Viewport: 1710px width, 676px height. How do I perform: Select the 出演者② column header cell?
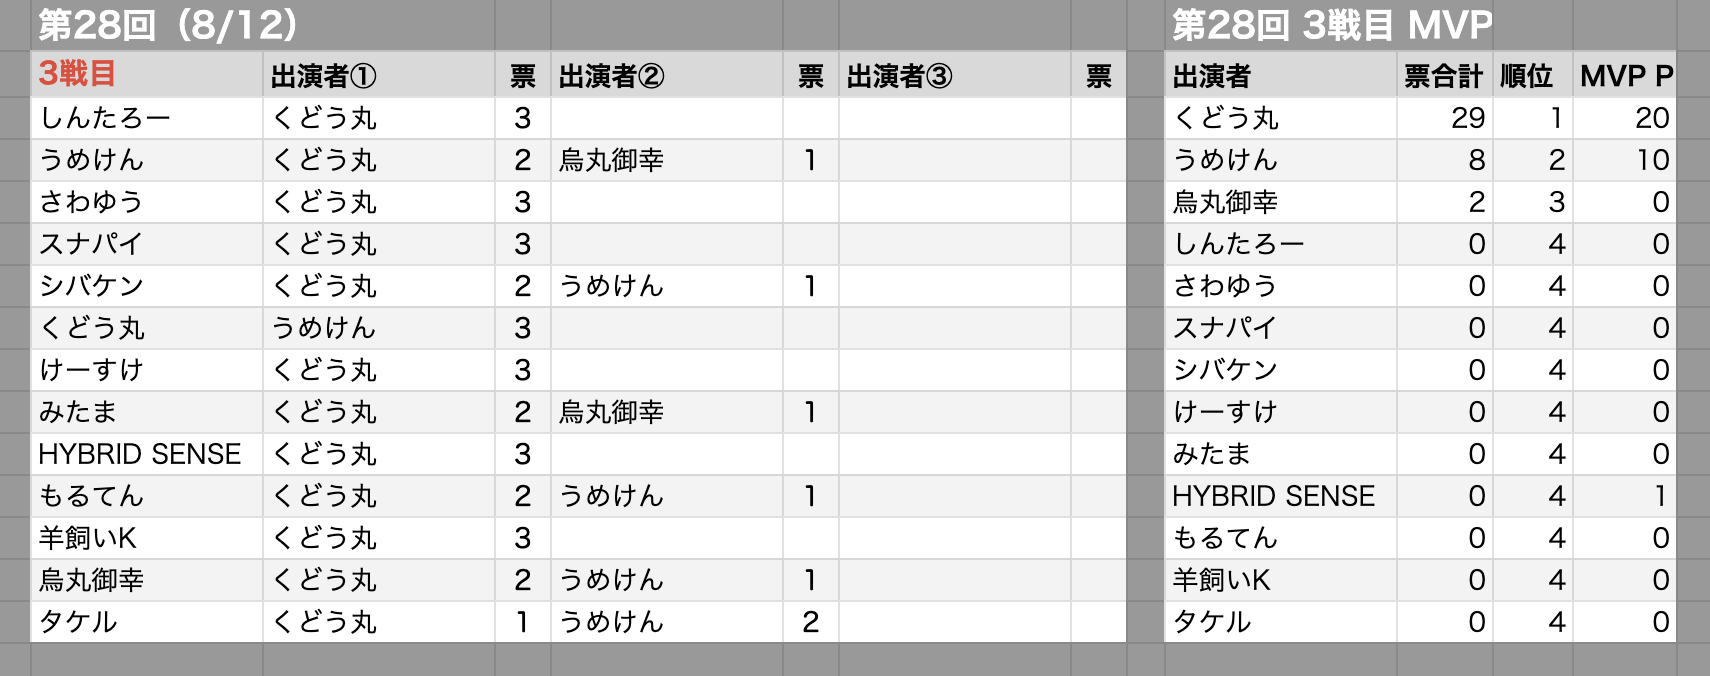pos(667,75)
